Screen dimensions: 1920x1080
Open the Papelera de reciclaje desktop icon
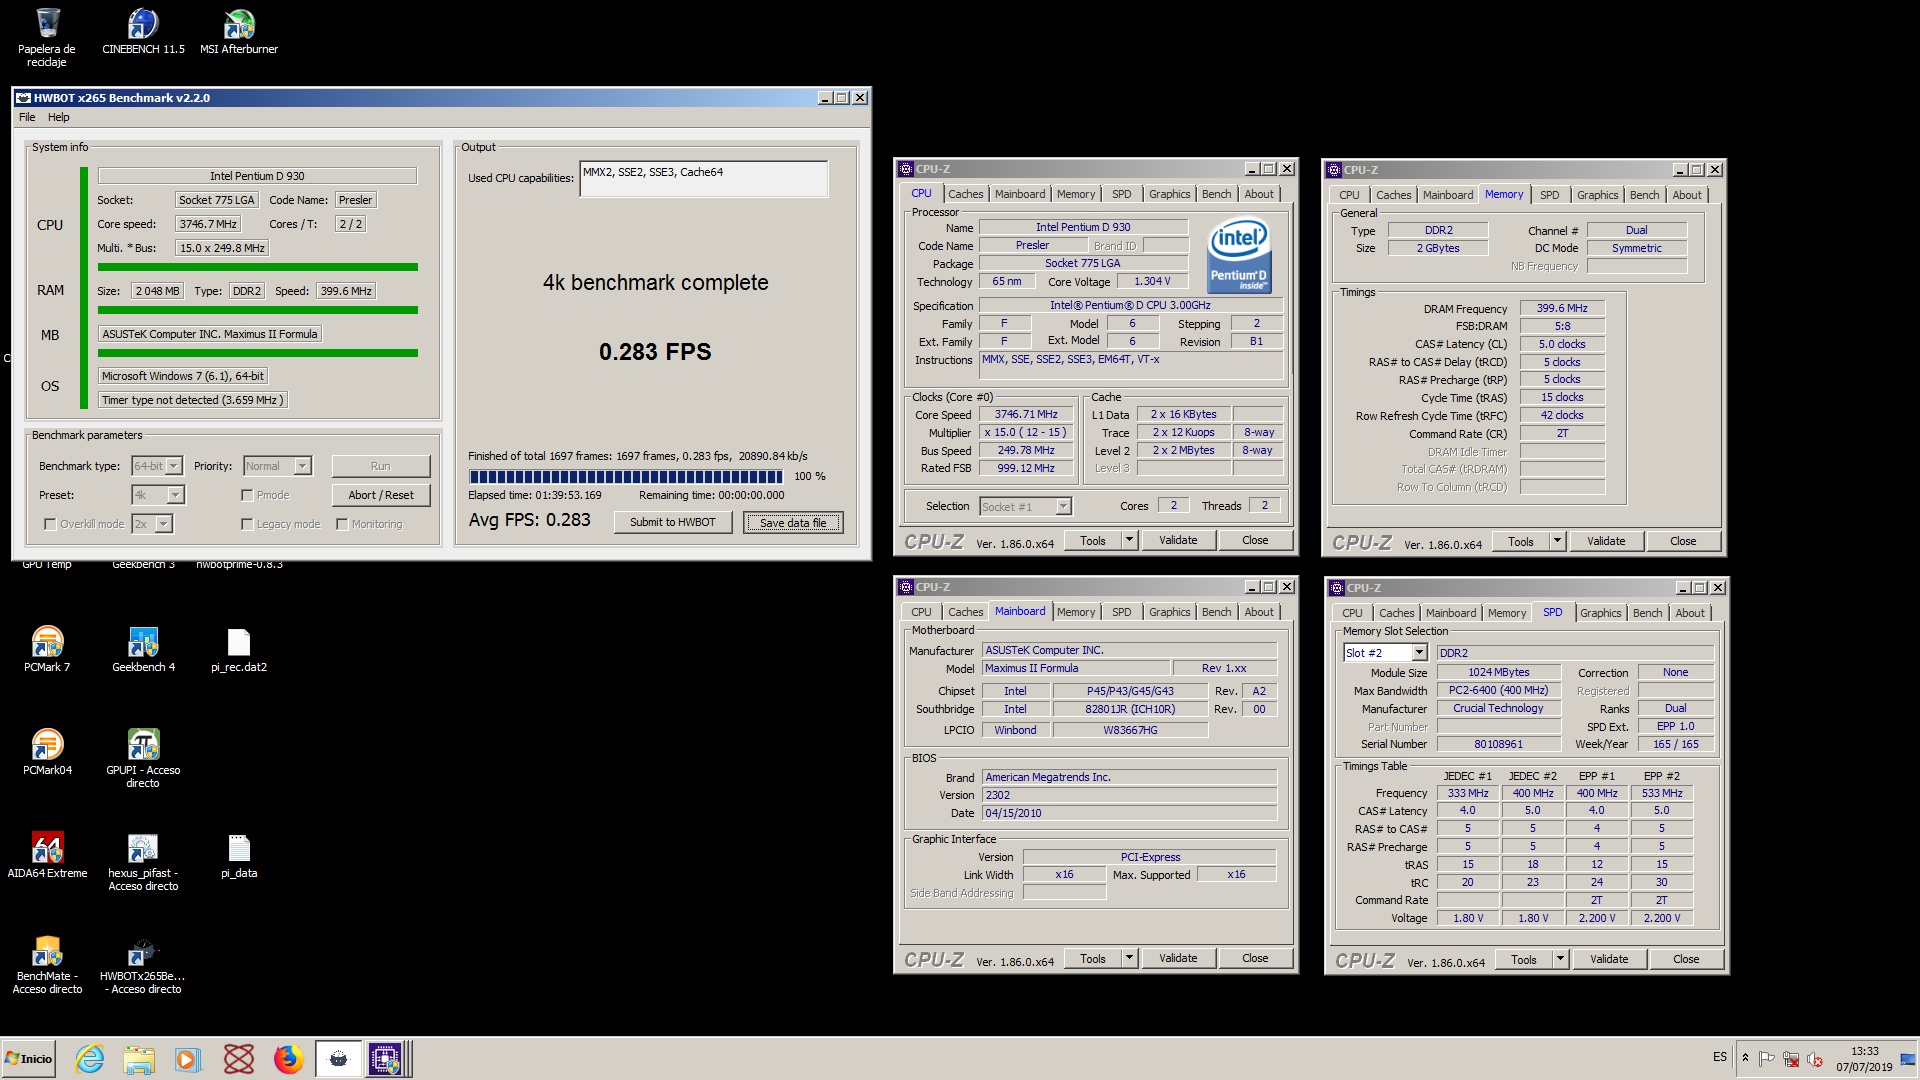47,37
